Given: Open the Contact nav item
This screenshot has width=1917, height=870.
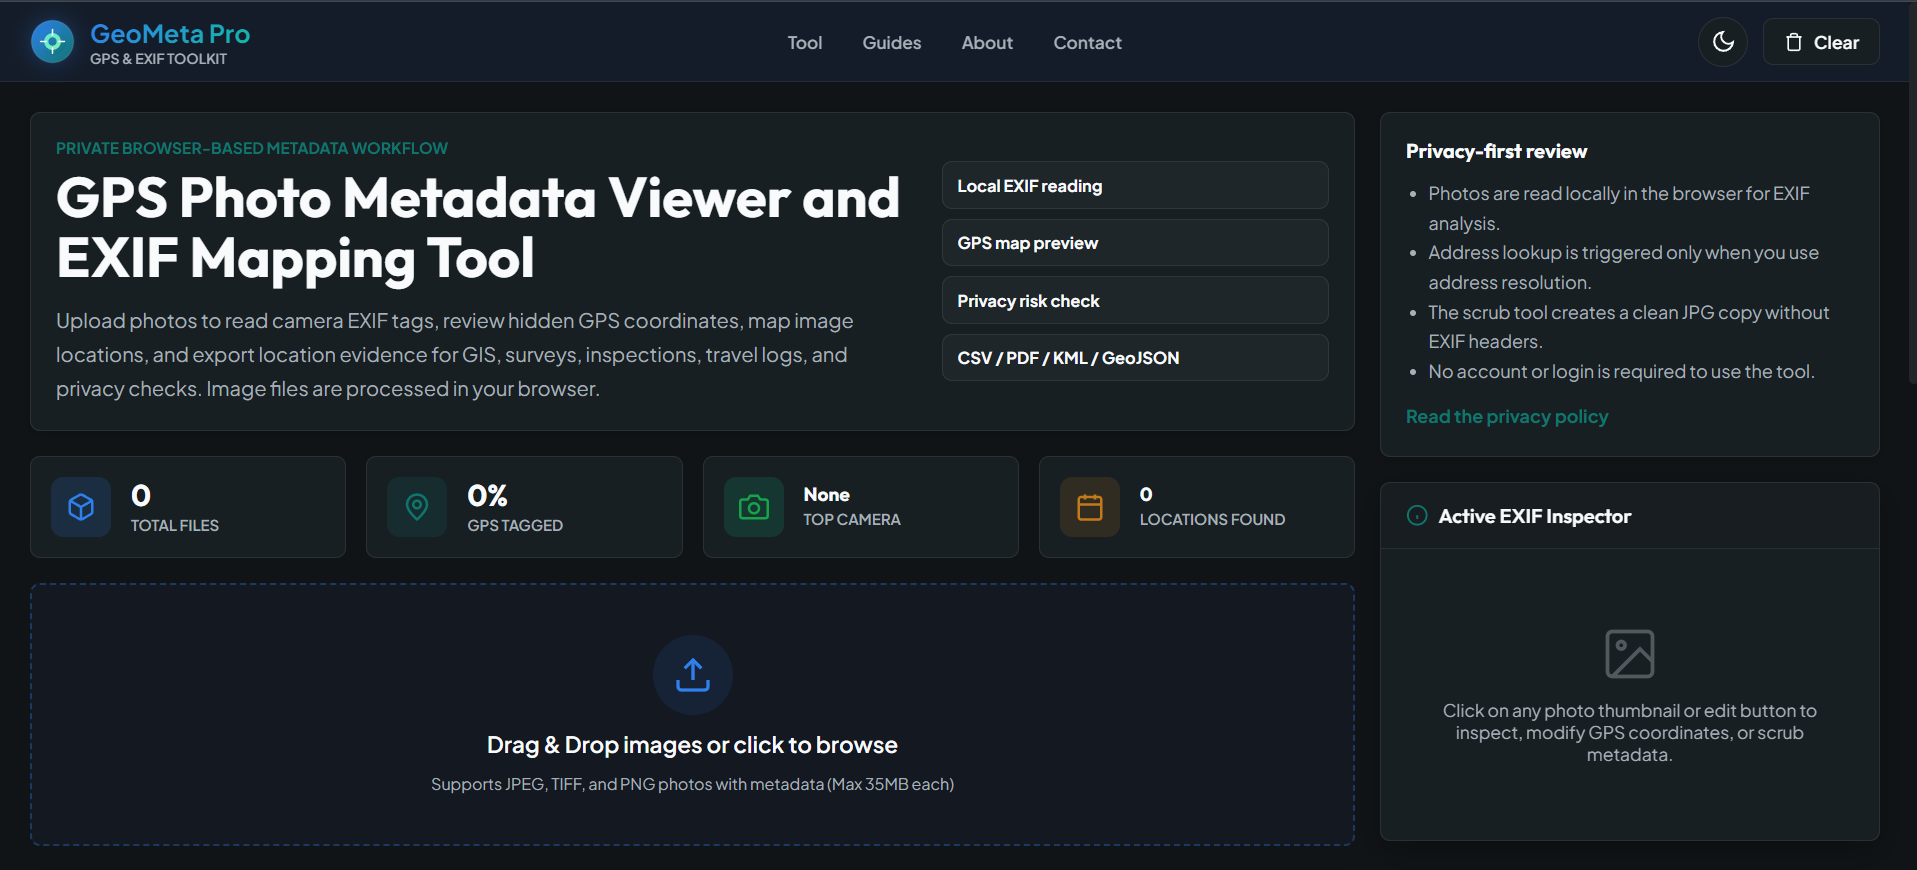Looking at the screenshot, I should (1087, 43).
